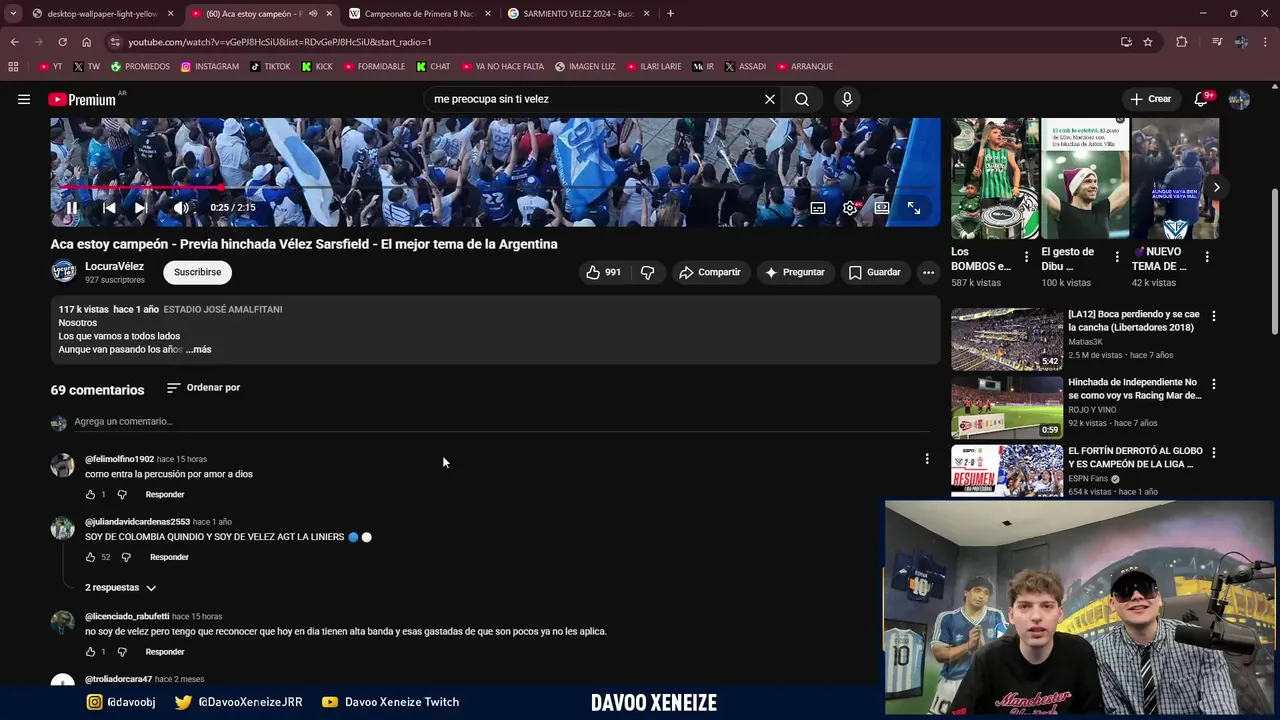Click the Agrega un comentario field
Screen dimensions: 1280x720
point(501,422)
